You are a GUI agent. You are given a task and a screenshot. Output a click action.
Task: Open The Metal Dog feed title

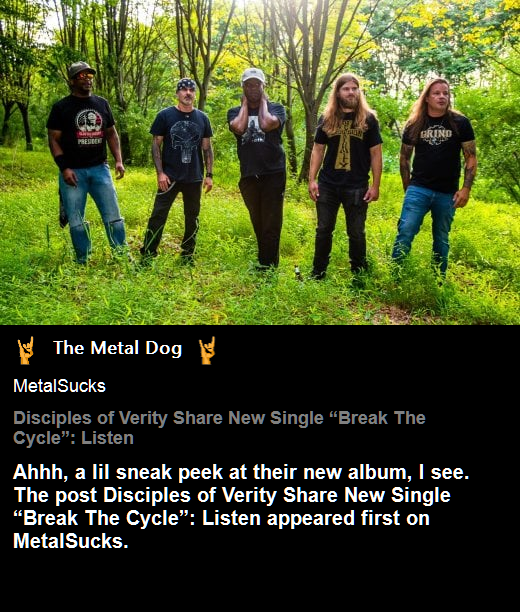coord(118,348)
